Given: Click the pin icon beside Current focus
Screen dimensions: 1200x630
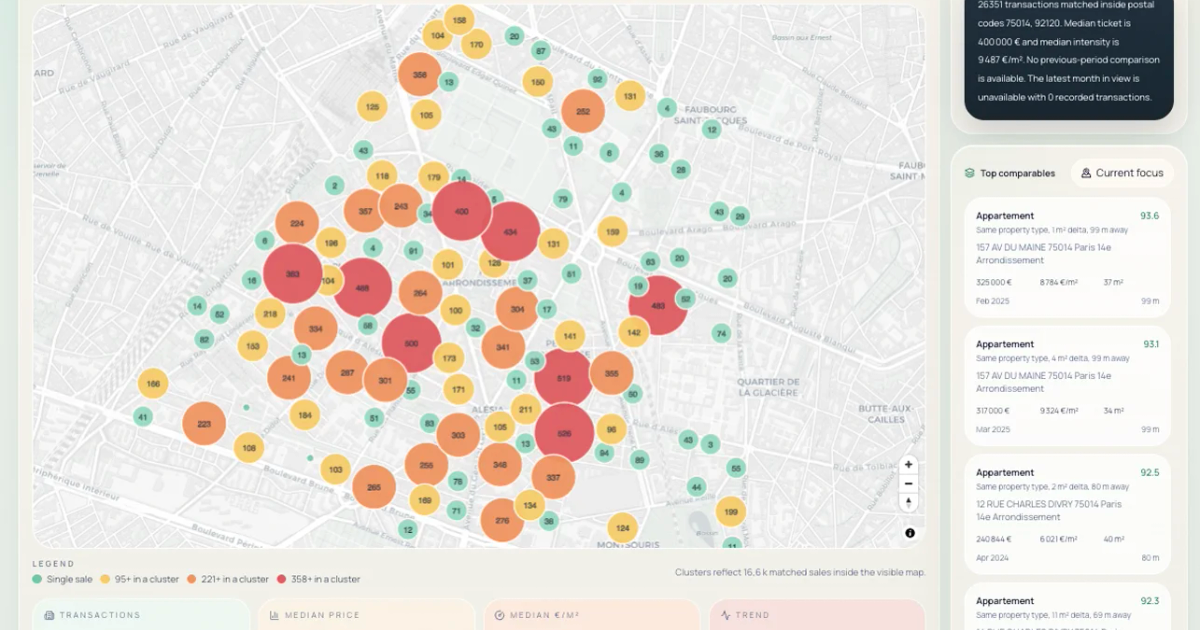Looking at the screenshot, I should [1086, 173].
